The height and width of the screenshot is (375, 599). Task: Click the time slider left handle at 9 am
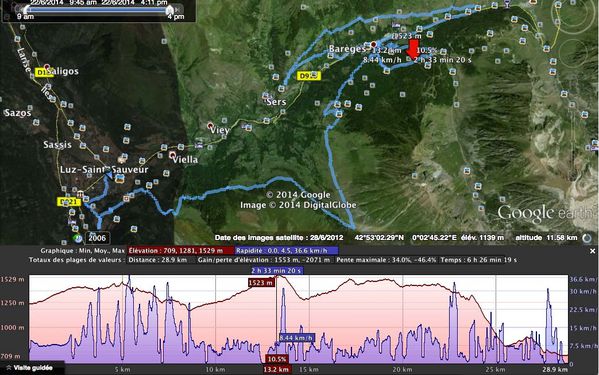click(27, 10)
